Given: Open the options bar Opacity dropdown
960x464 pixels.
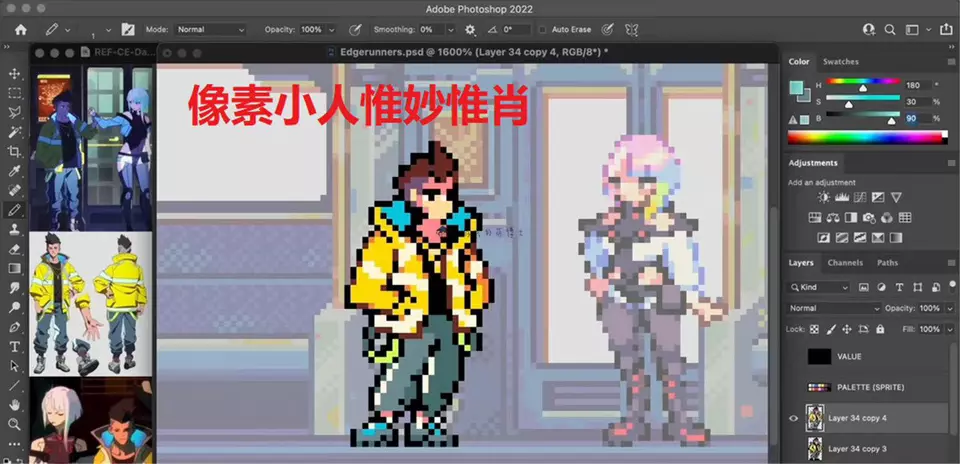Looking at the screenshot, I should pos(331,29).
